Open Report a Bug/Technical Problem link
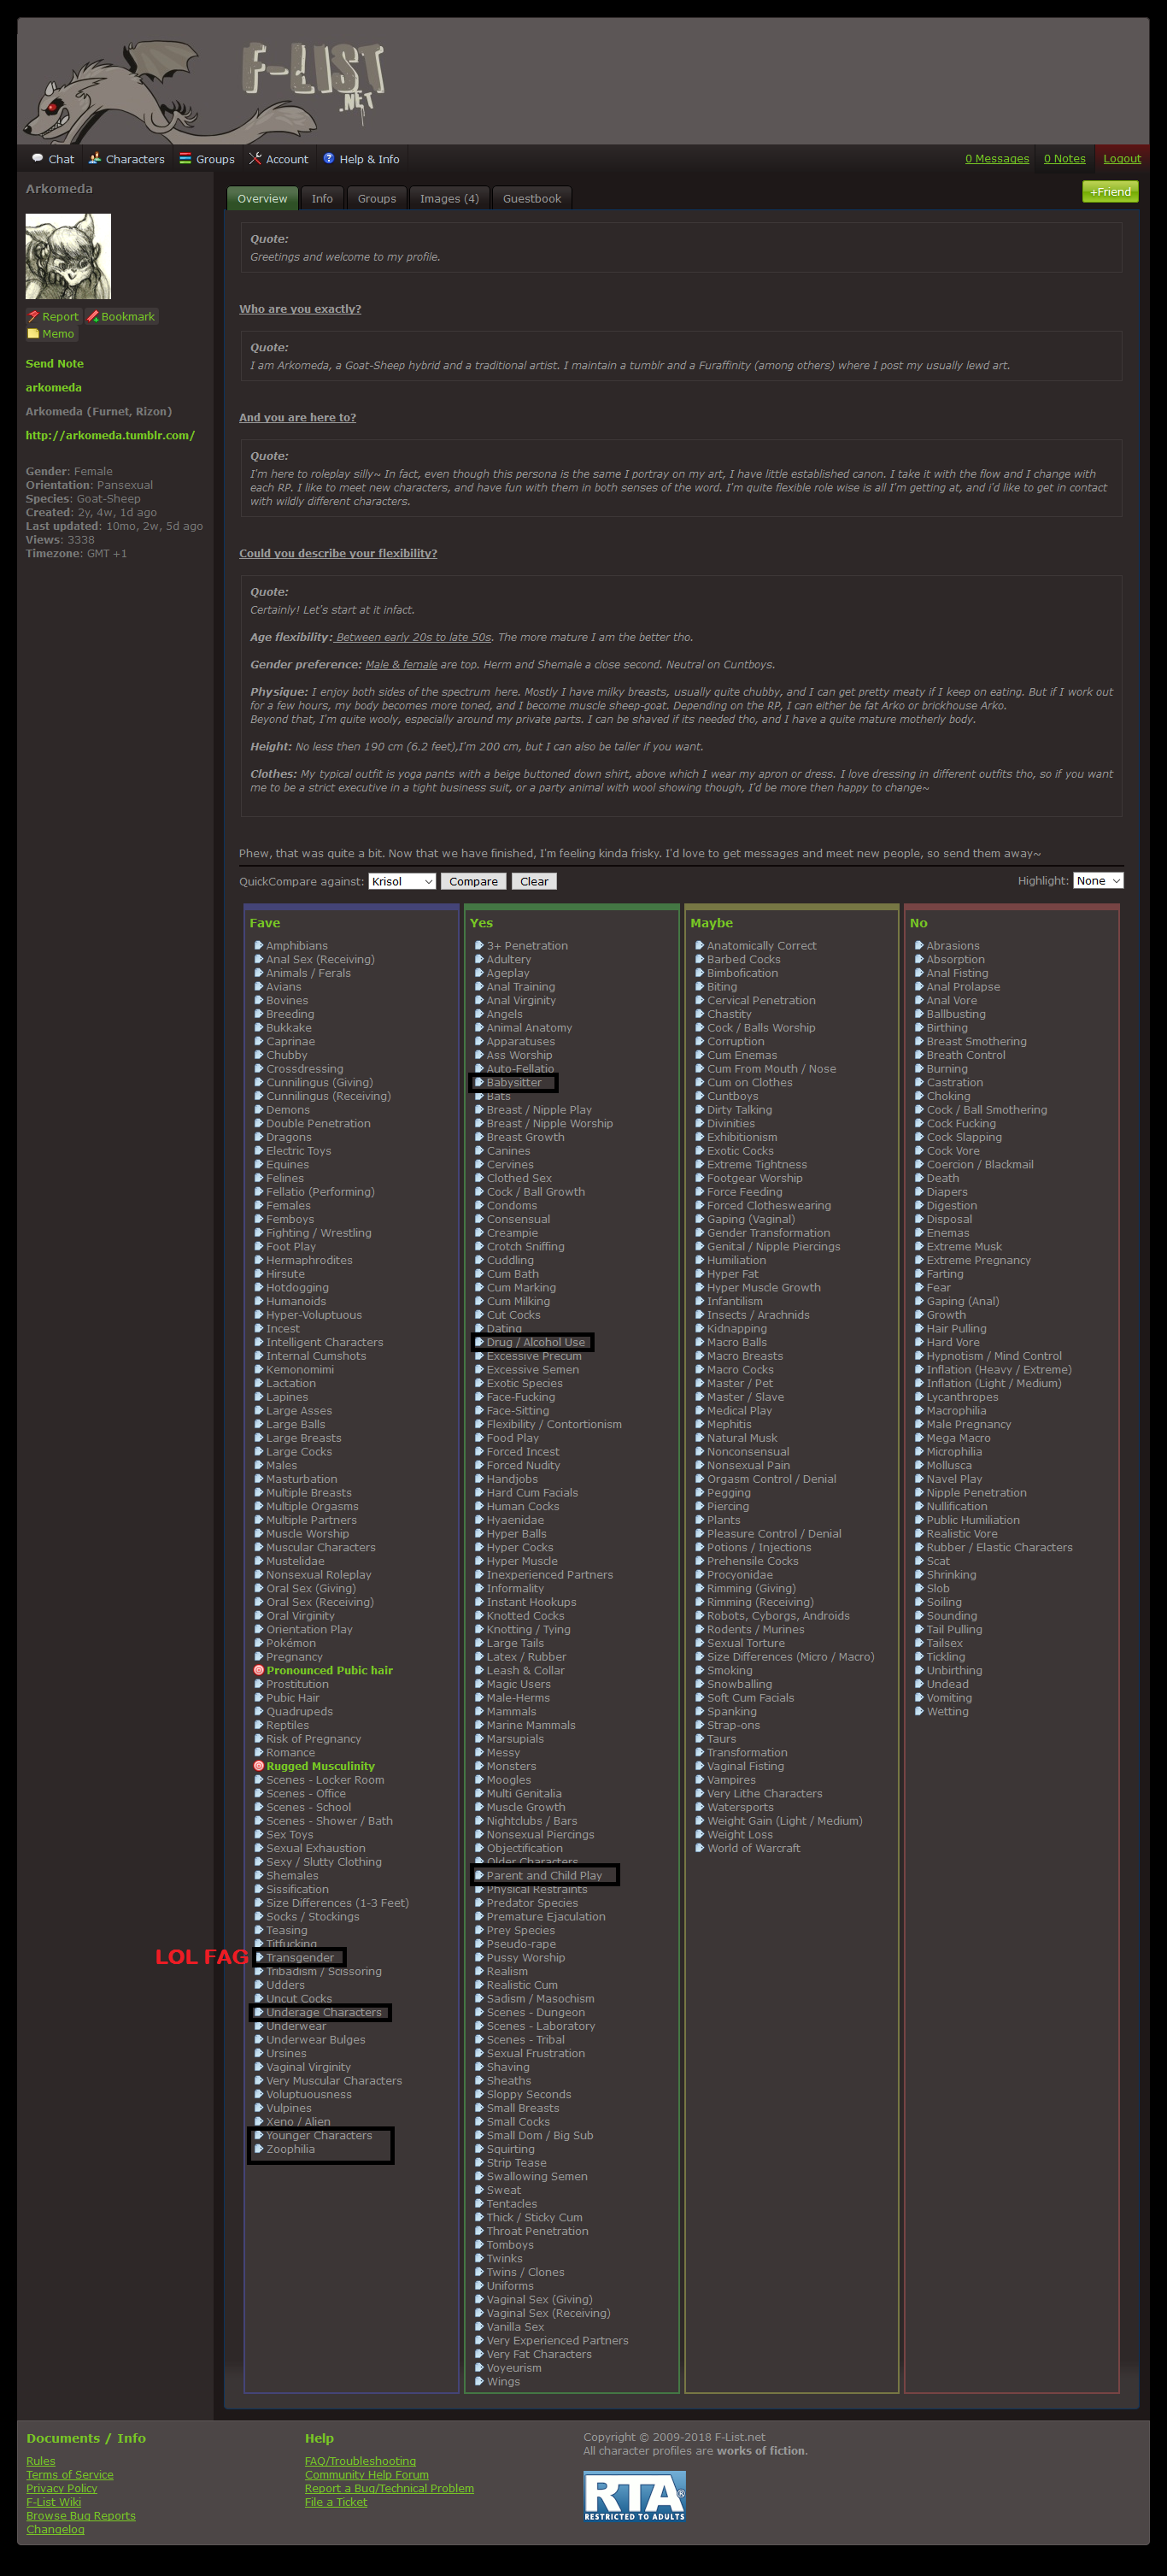 pos(389,2488)
